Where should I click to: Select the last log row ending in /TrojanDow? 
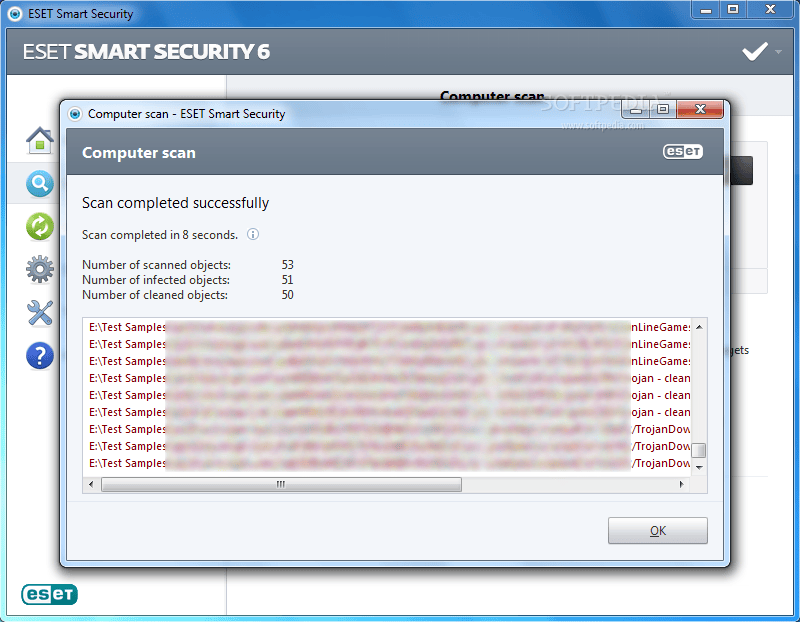389,463
